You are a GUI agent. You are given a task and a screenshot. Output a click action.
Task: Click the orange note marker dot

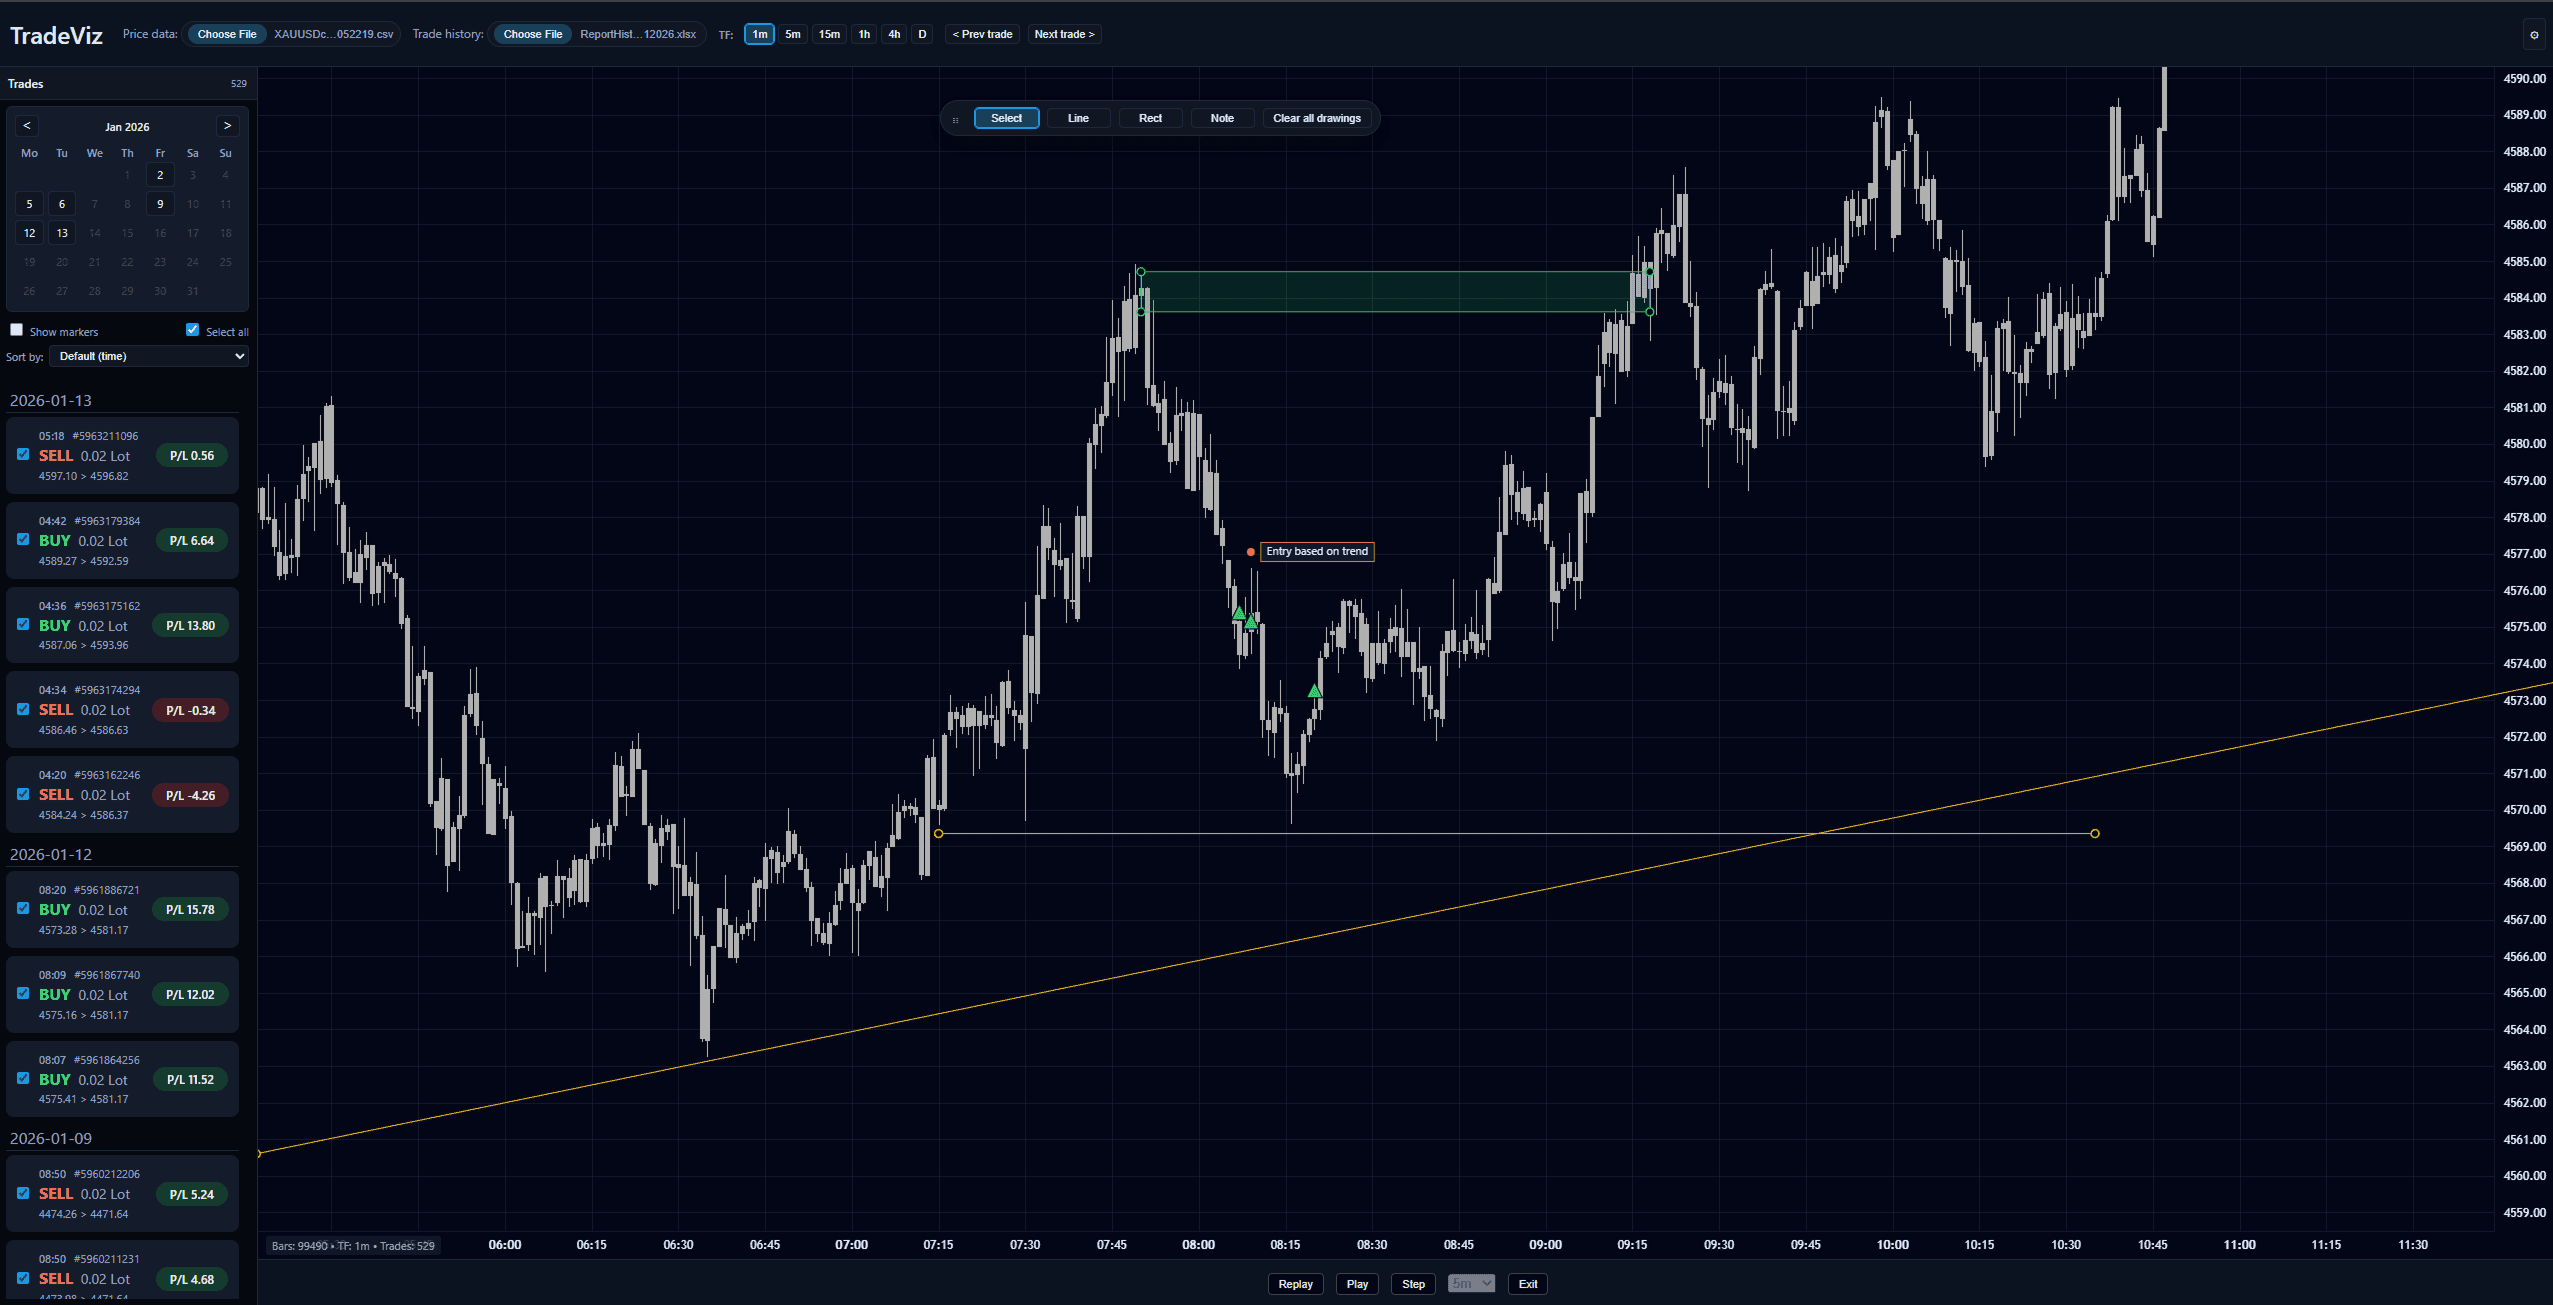coord(1250,552)
